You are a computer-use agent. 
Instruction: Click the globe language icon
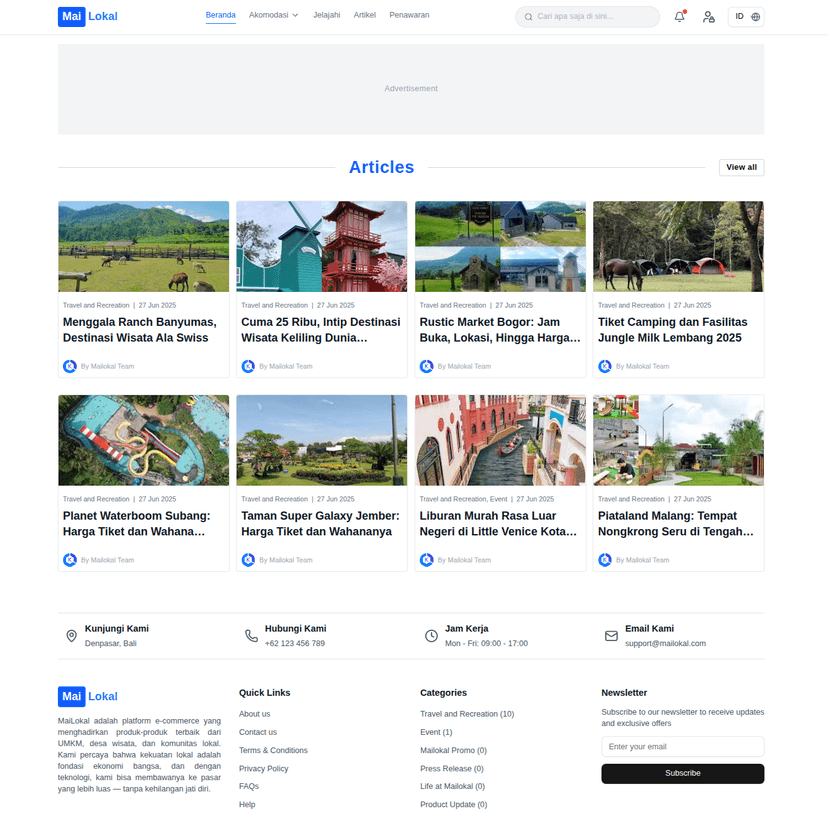click(x=756, y=17)
